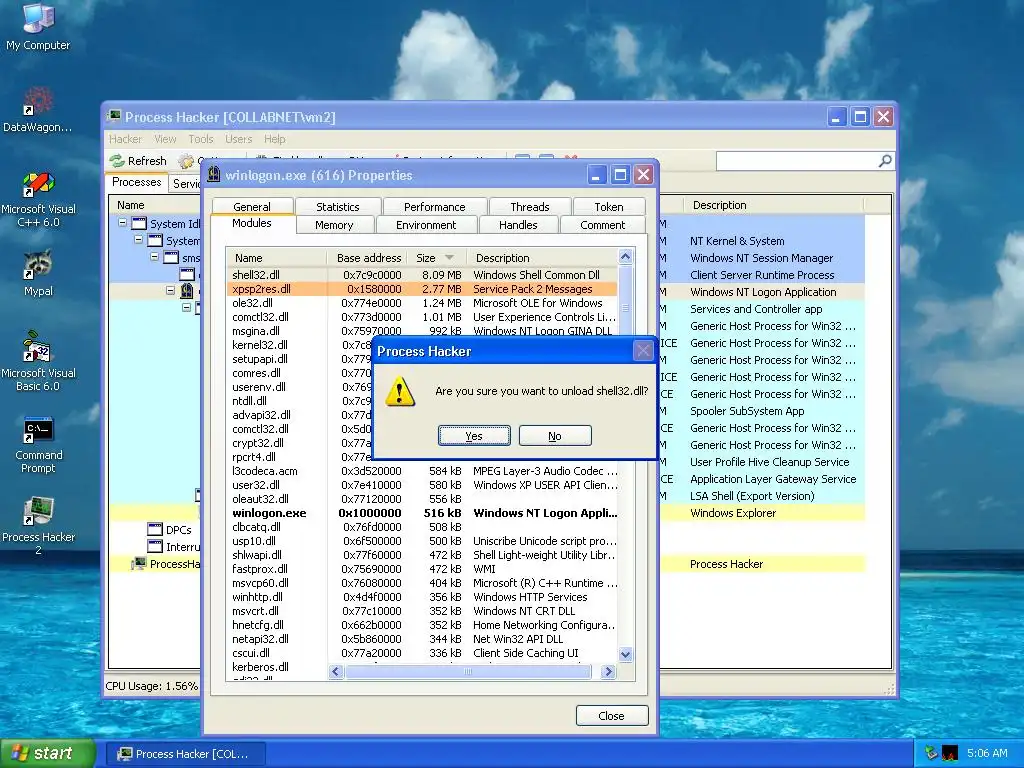Open the Process Hacker 2 desktop shortcut

(38, 526)
